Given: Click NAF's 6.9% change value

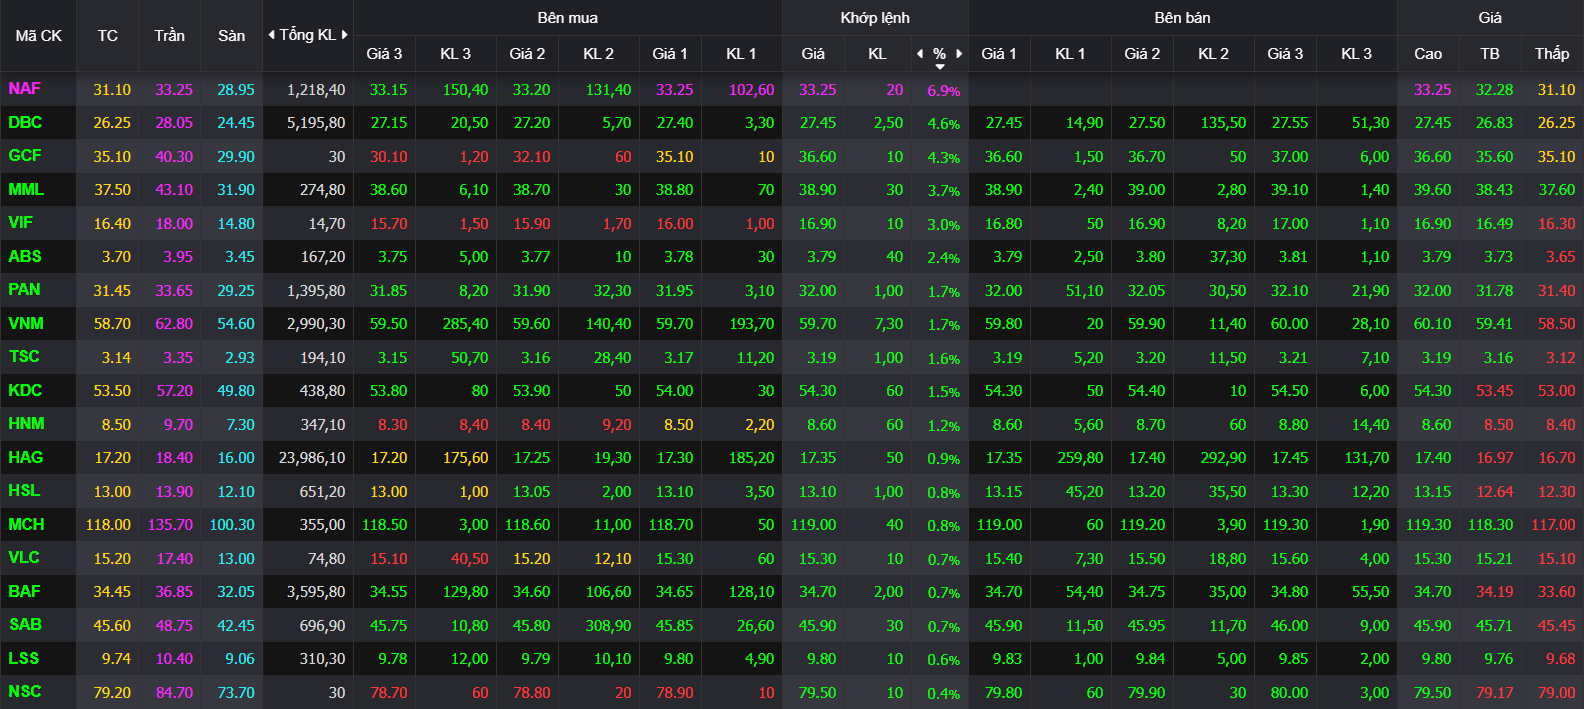Looking at the screenshot, I should pyautogui.click(x=943, y=91).
